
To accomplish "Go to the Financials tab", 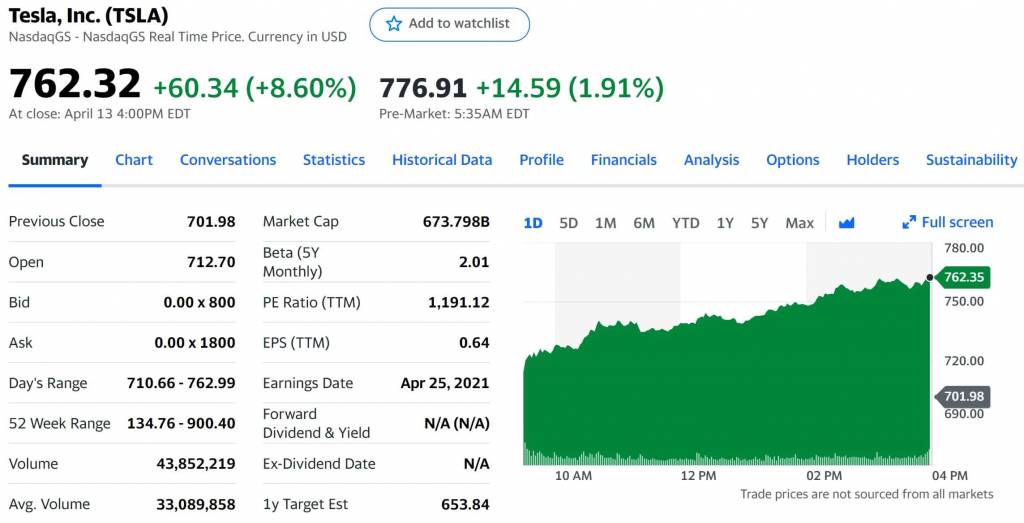I will coord(623,160).
